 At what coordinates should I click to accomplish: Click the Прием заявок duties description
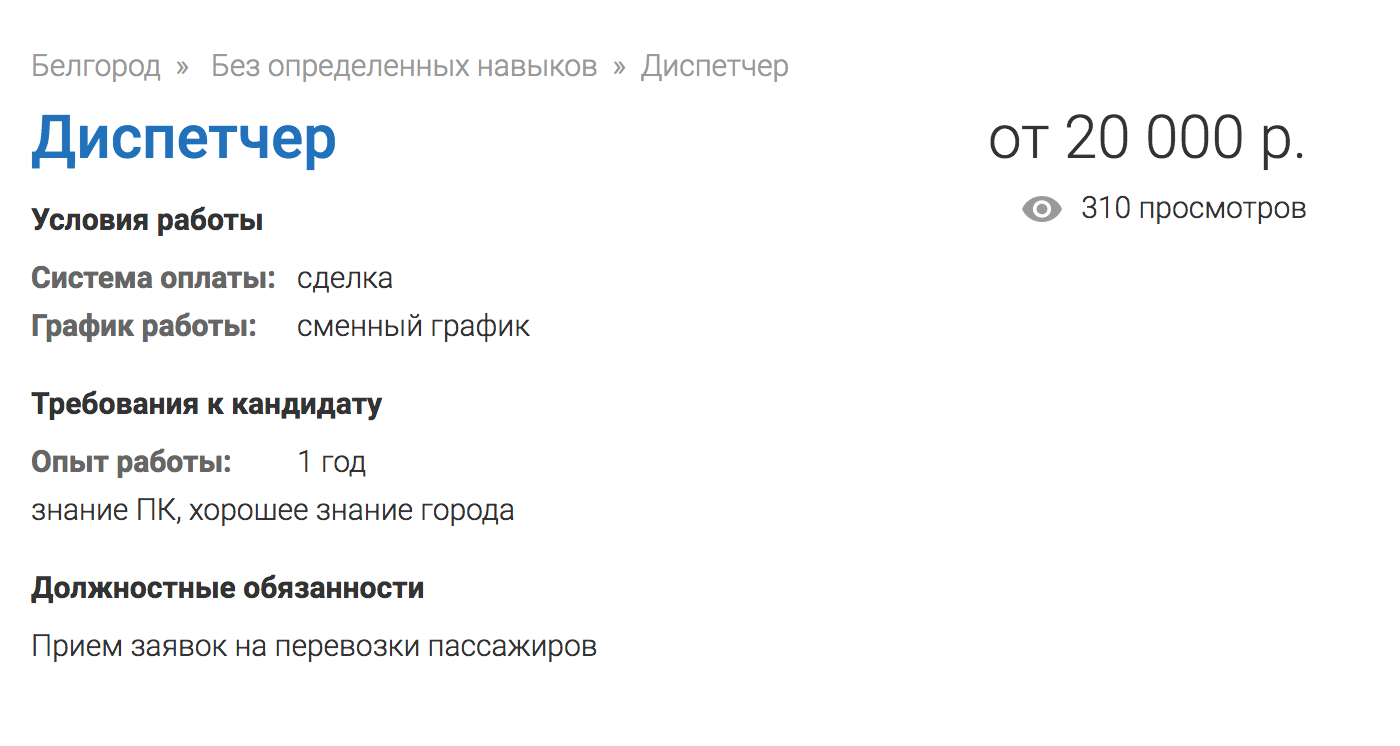tap(314, 646)
